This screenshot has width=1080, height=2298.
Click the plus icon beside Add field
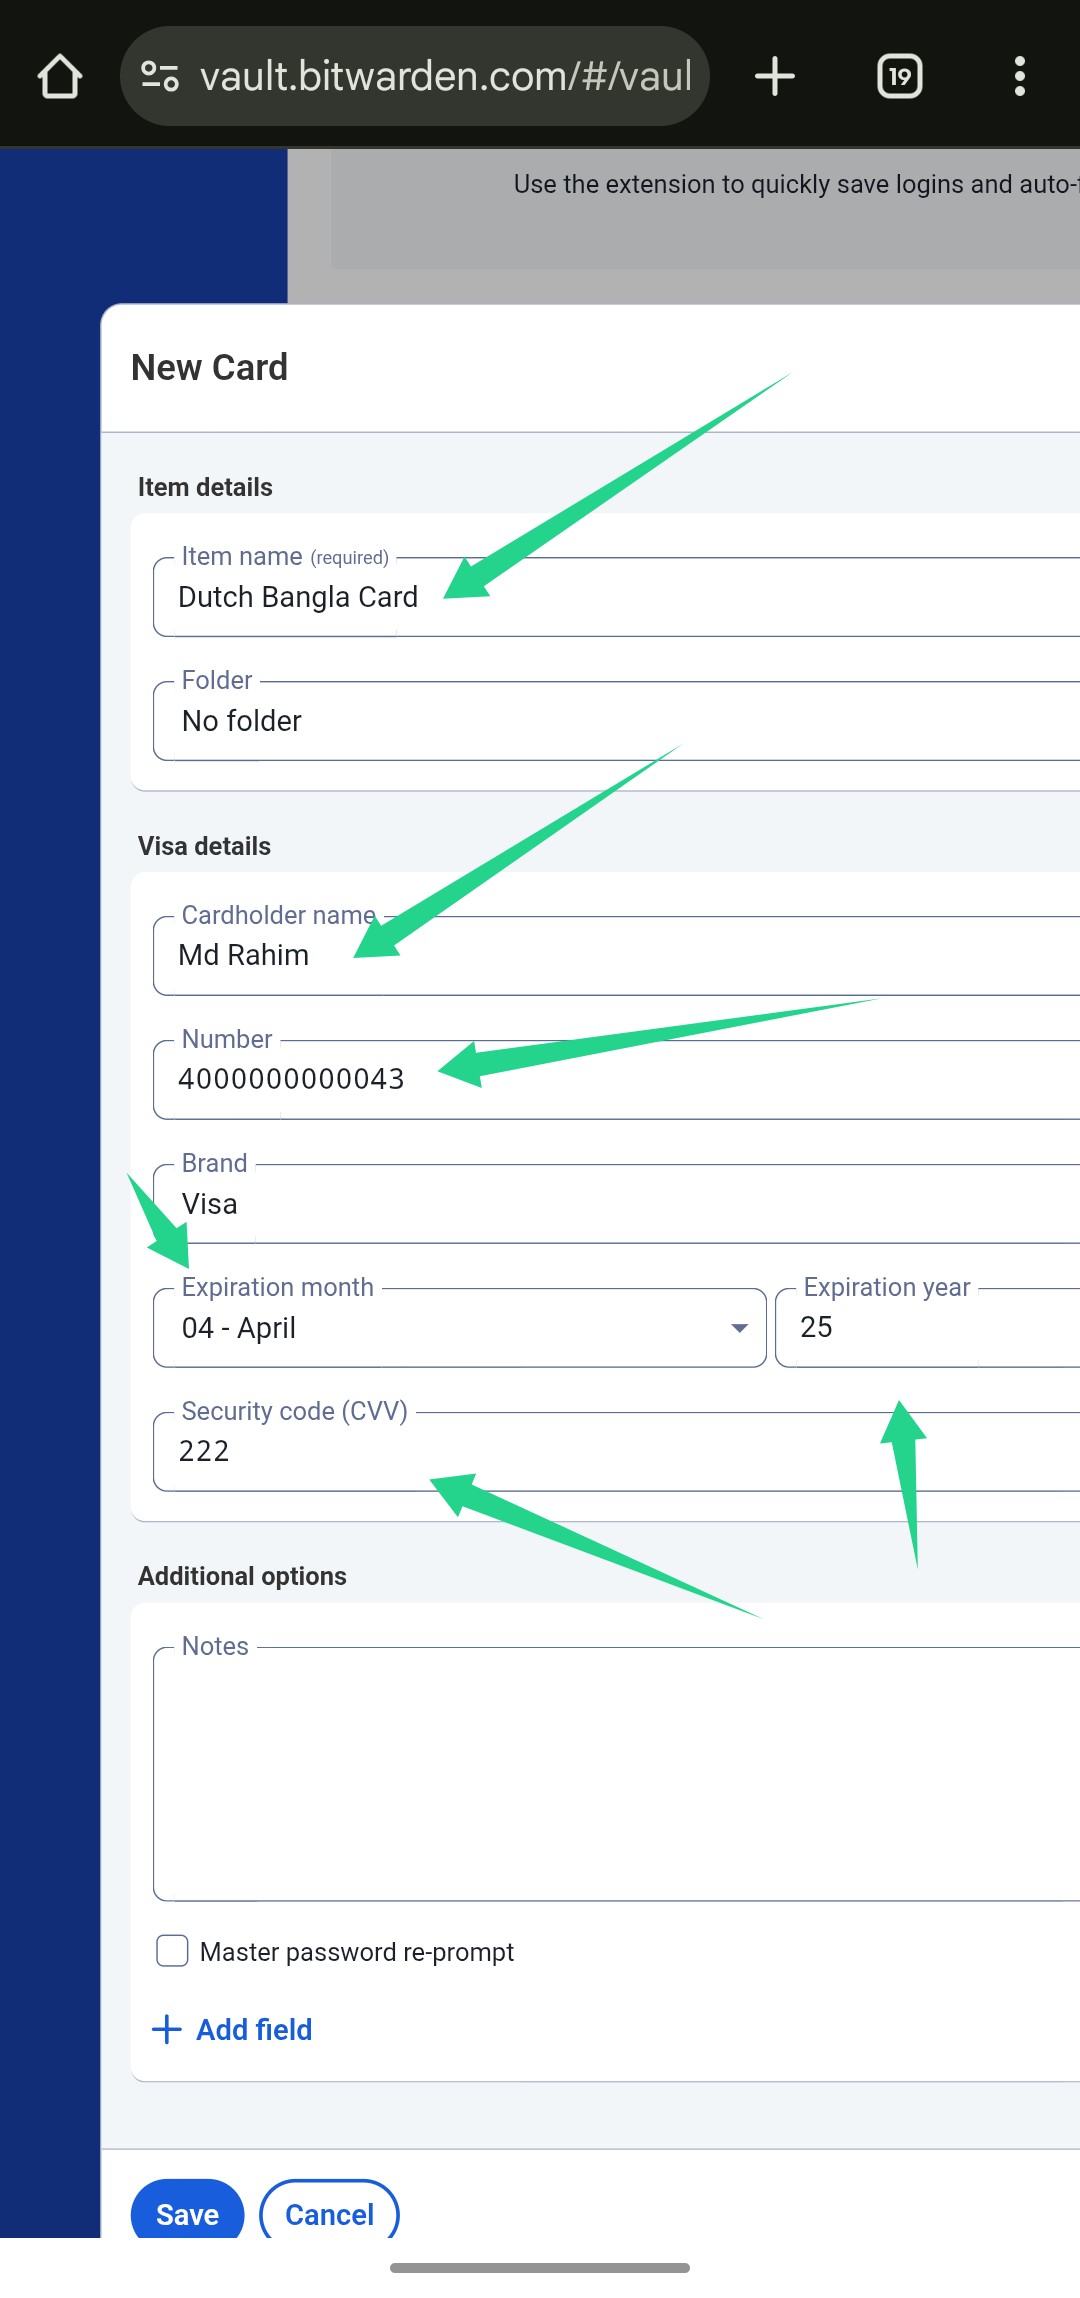point(166,2029)
